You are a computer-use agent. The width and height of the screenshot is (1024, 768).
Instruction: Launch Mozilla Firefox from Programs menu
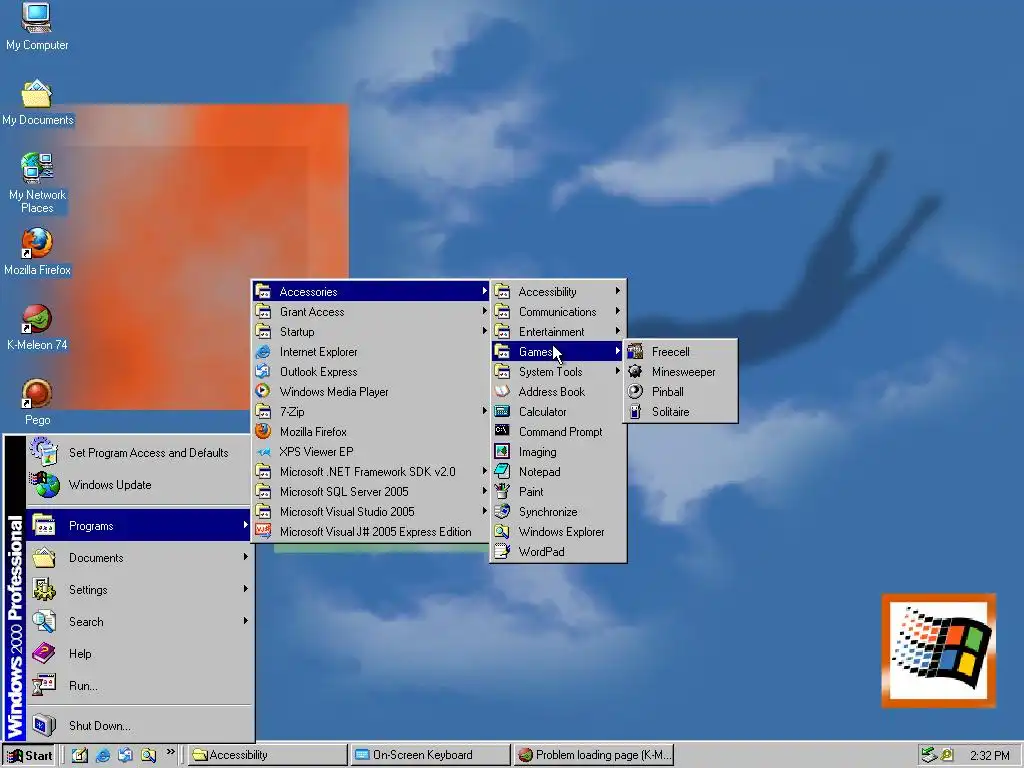tap(371, 432)
